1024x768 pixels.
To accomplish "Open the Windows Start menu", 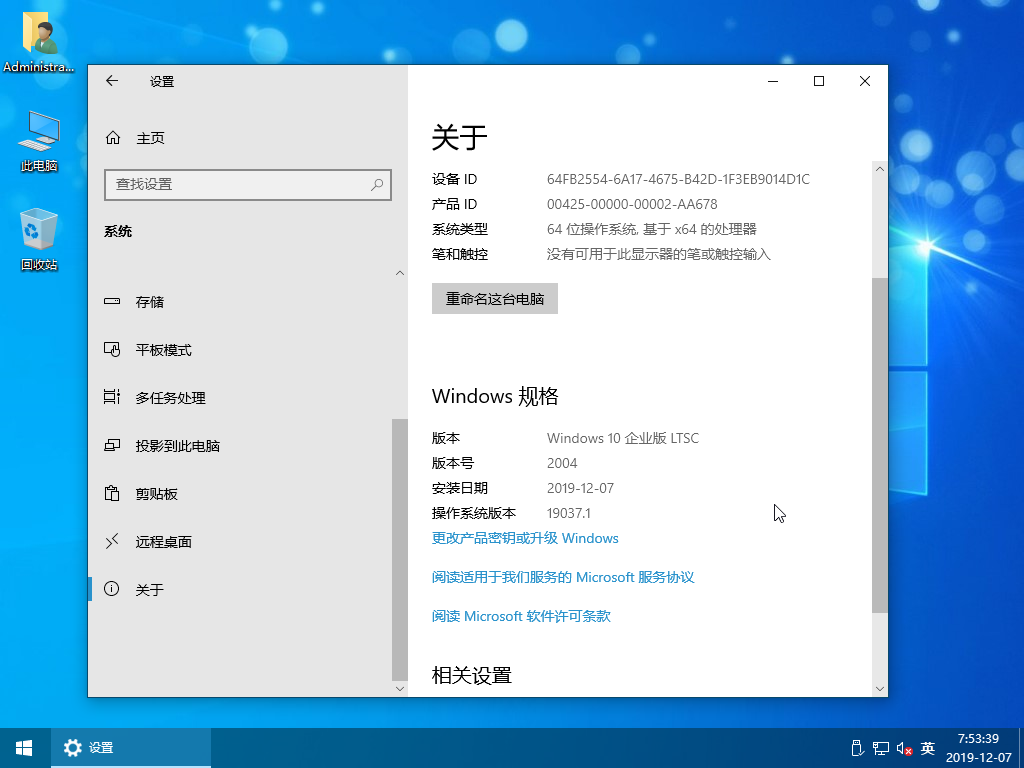I will click(x=24, y=748).
